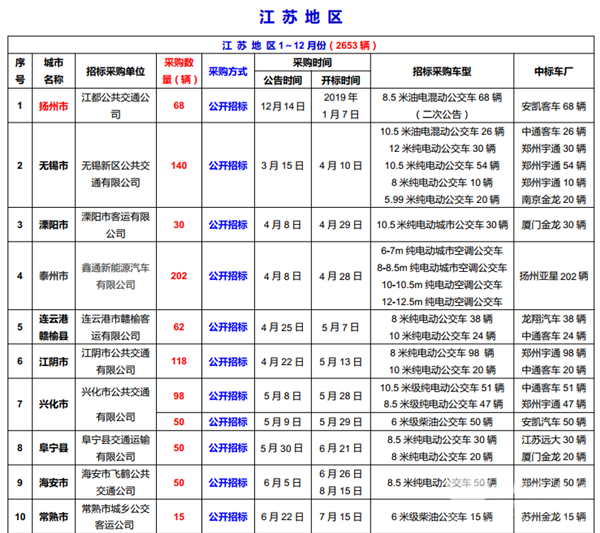Screen dimensions: 600x533
Task: Click the 公告时间 sub-header
Action: (283, 79)
